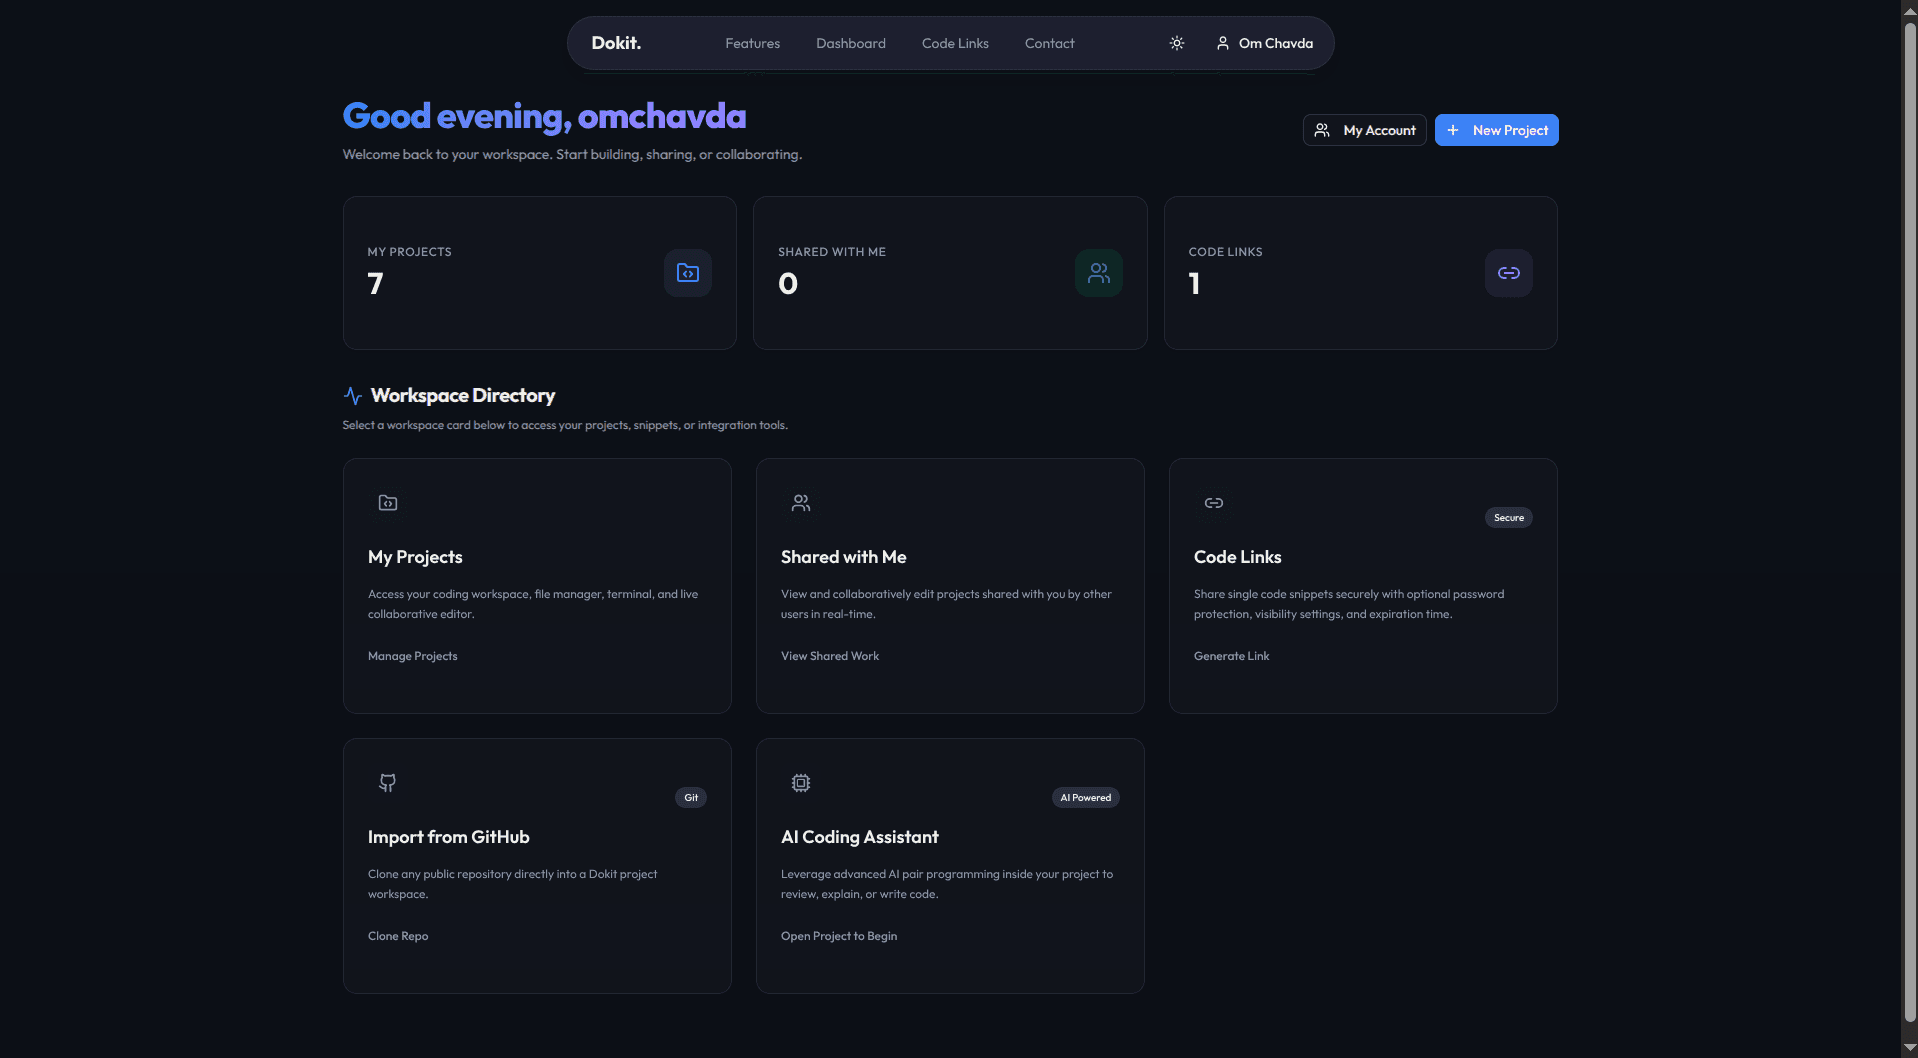The width and height of the screenshot is (1918, 1058).
Task: Open the Shared with Me card title
Action: [843, 557]
